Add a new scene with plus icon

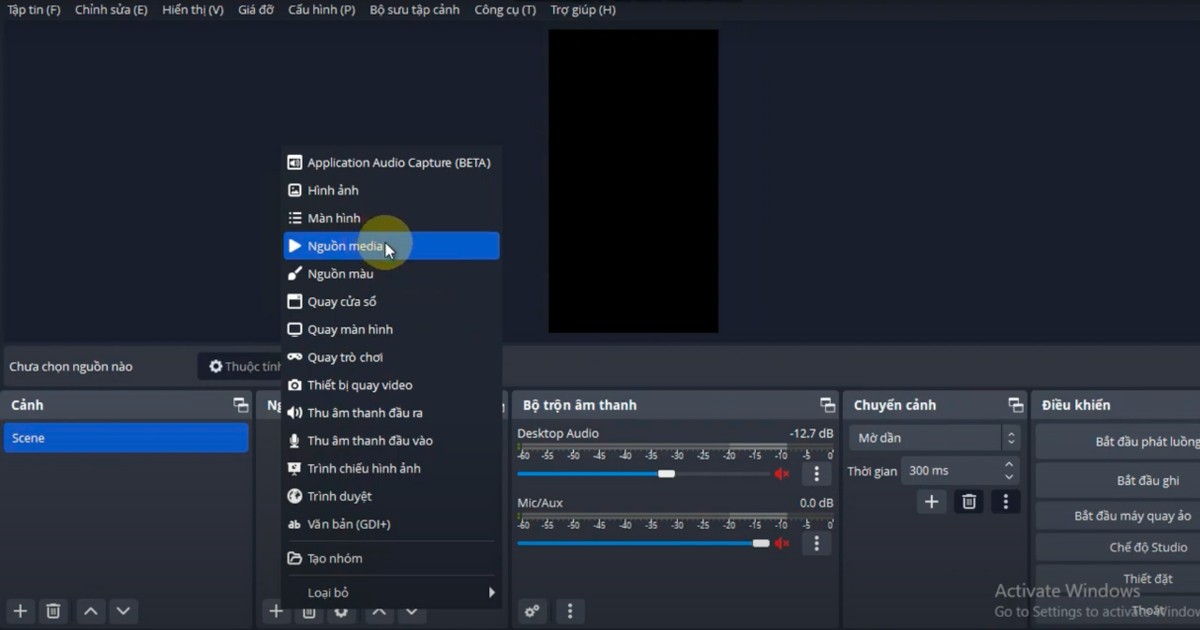point(20,611)
